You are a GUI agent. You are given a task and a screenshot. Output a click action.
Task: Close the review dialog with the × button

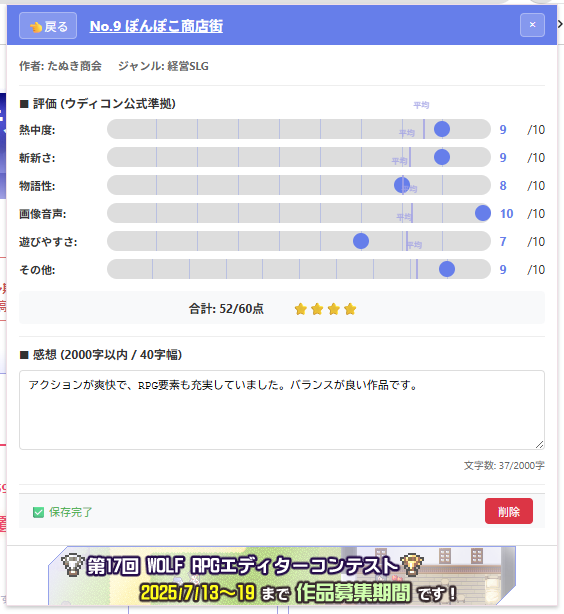532,25
